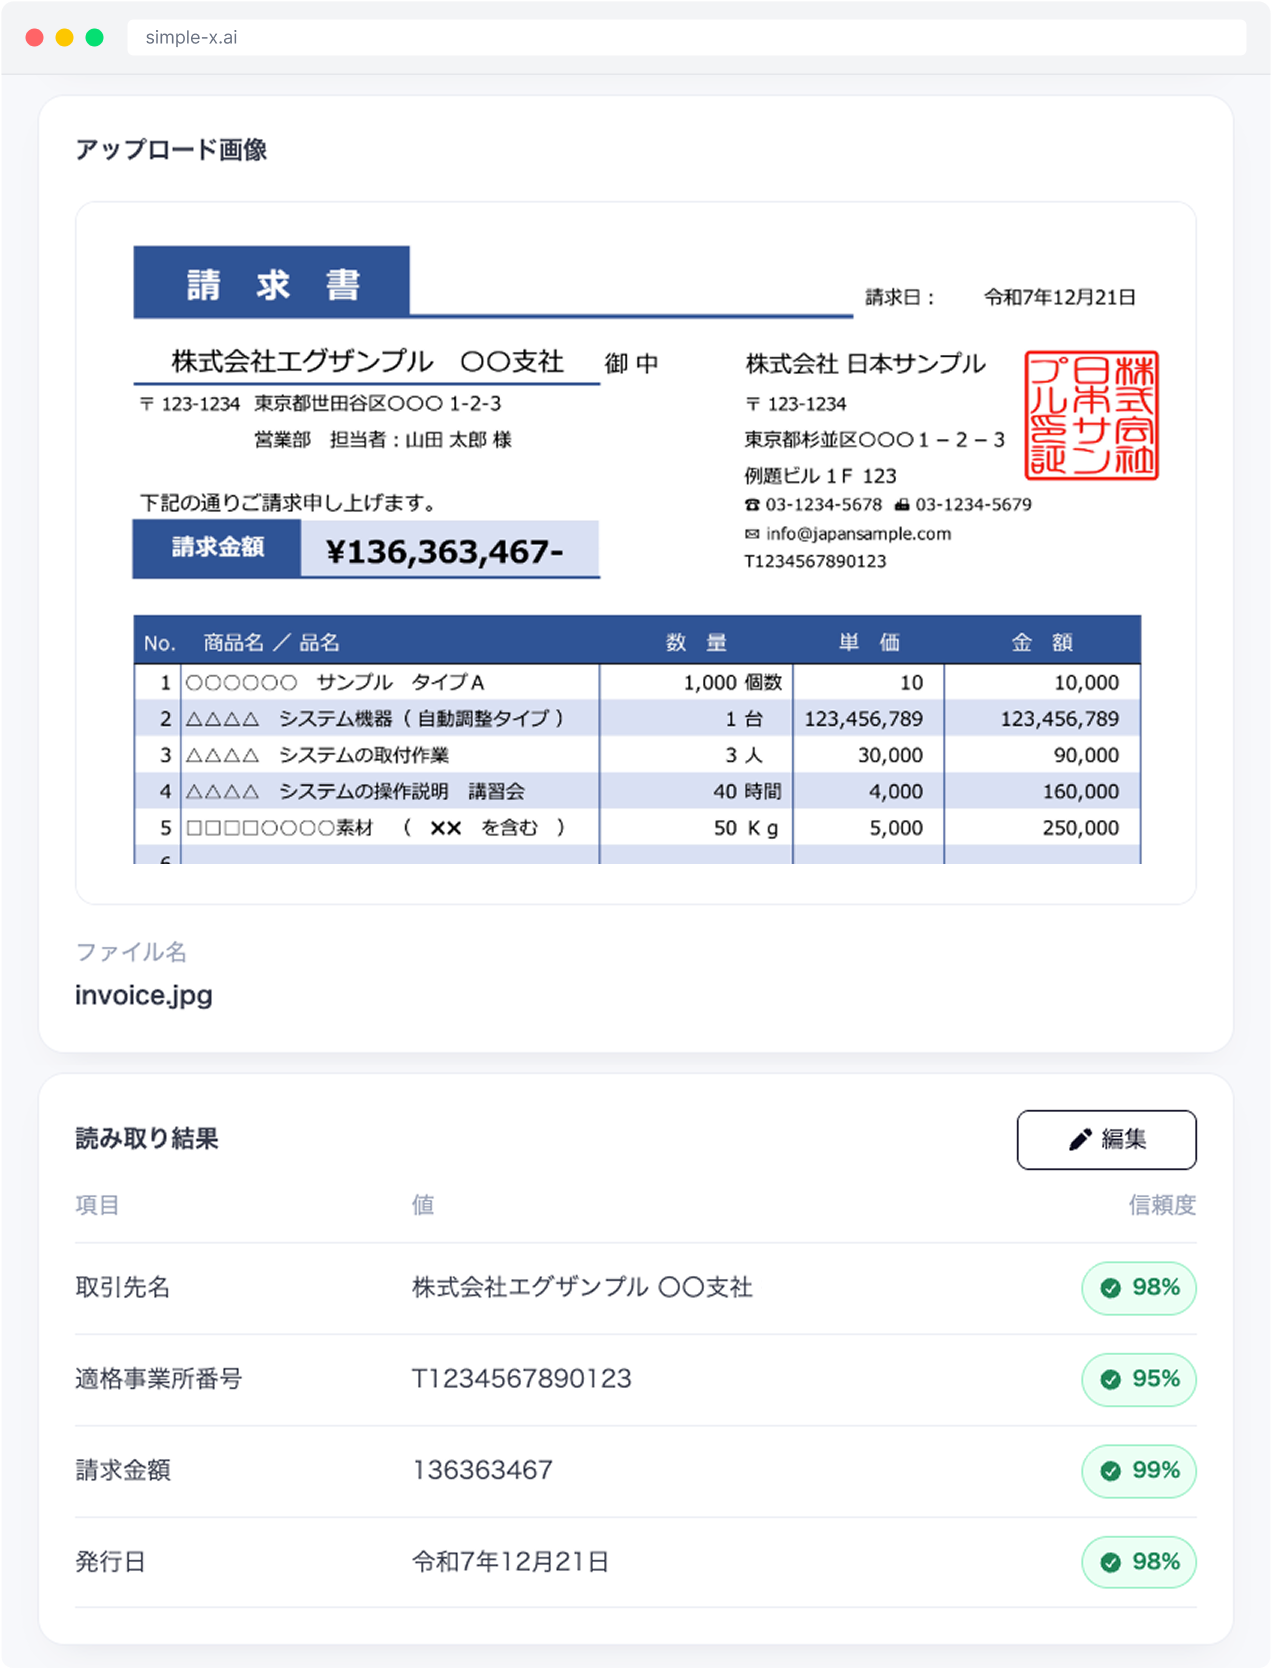Click the ¥136,363,467- total on the invoice
This screenshot has height=1668, width=1271.
(445, 551)
